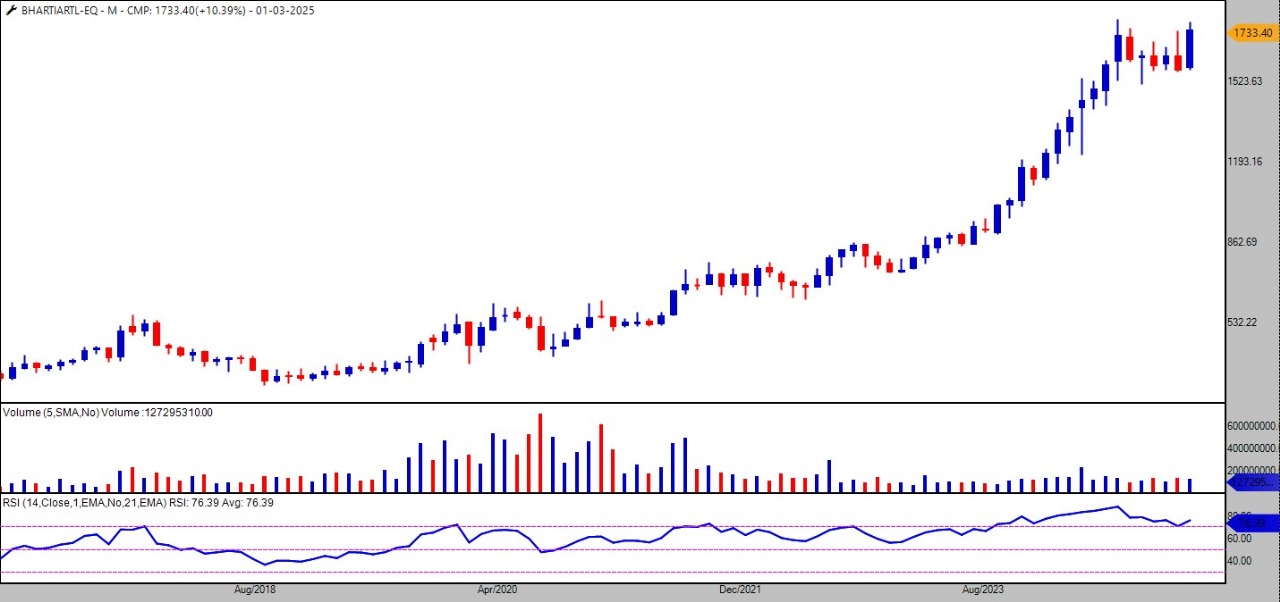Viewport: 1280px width, 602px height.
Task: Click the blue volume value marker 127295
Action: 1251,482
